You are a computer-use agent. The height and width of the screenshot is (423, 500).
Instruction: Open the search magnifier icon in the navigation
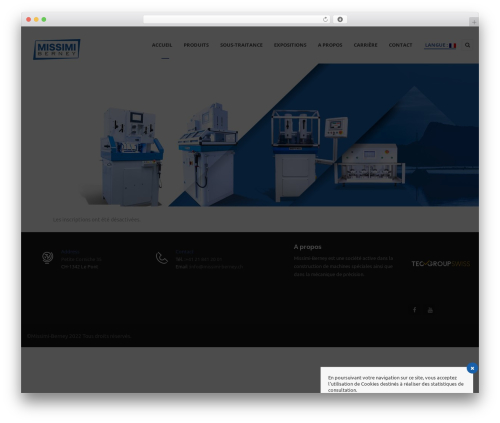[467, 45]
